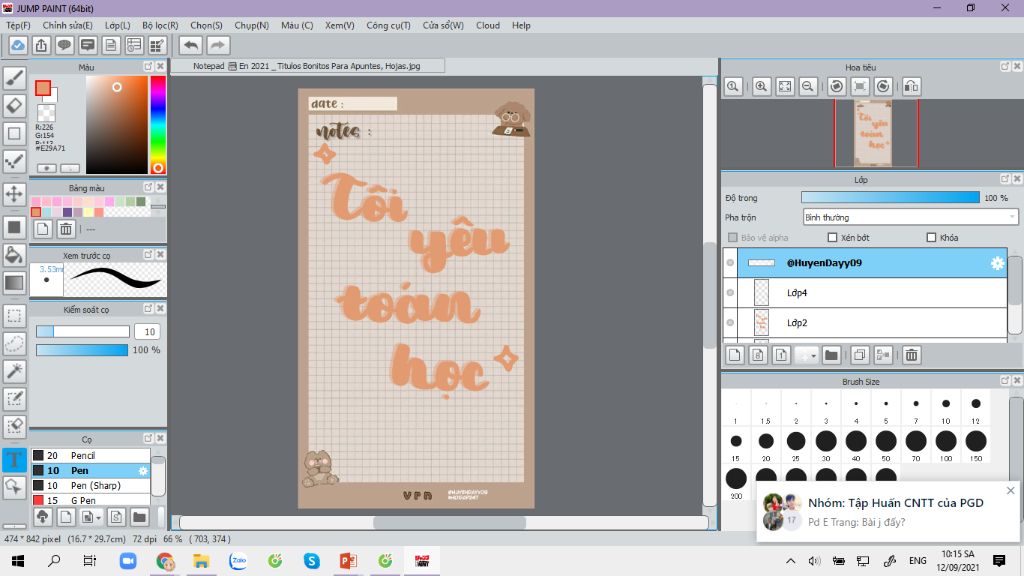Select the Pen (Sharp) brush entry
This screenshot has height=576, width=1024.
pyautogui.click(x=95, y=485)
